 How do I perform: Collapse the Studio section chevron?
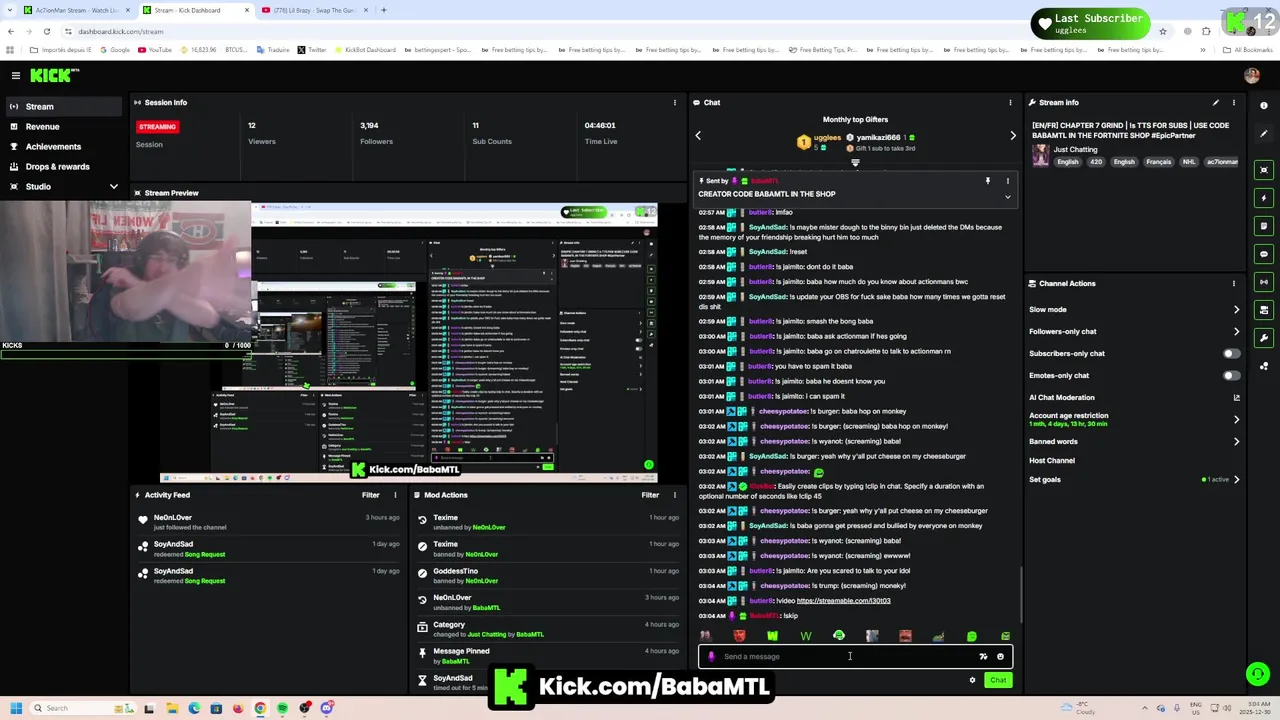pos(113,186)
